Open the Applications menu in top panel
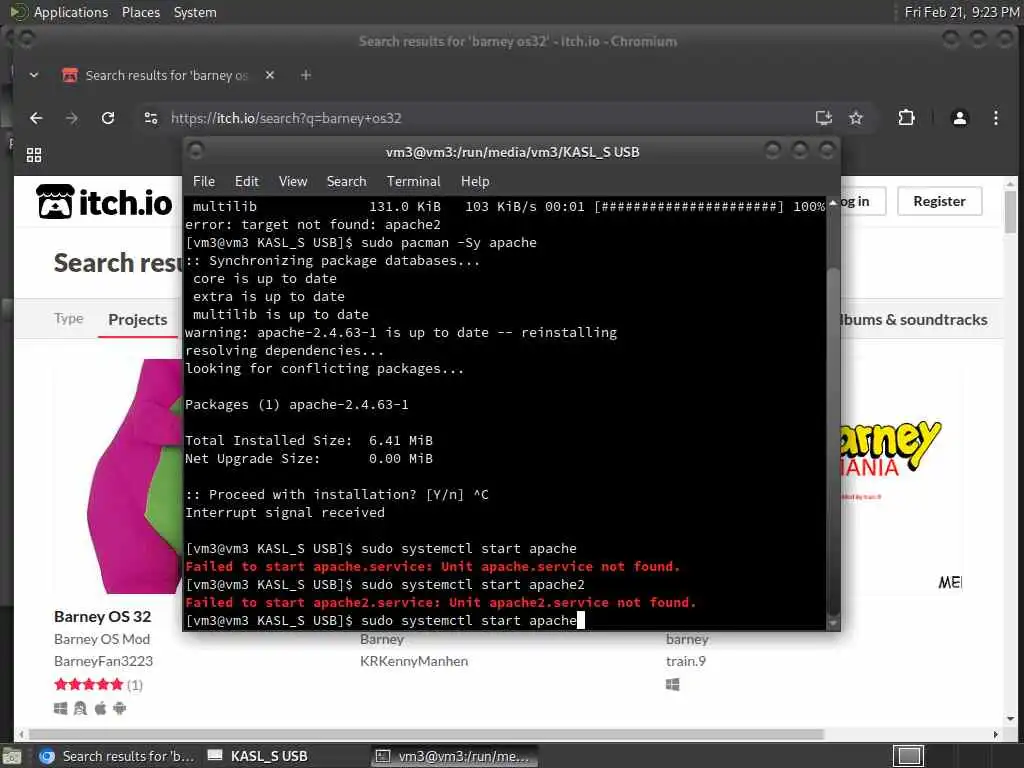The width and height of the screenshot is (1024, 768). (x=71, y=12)
